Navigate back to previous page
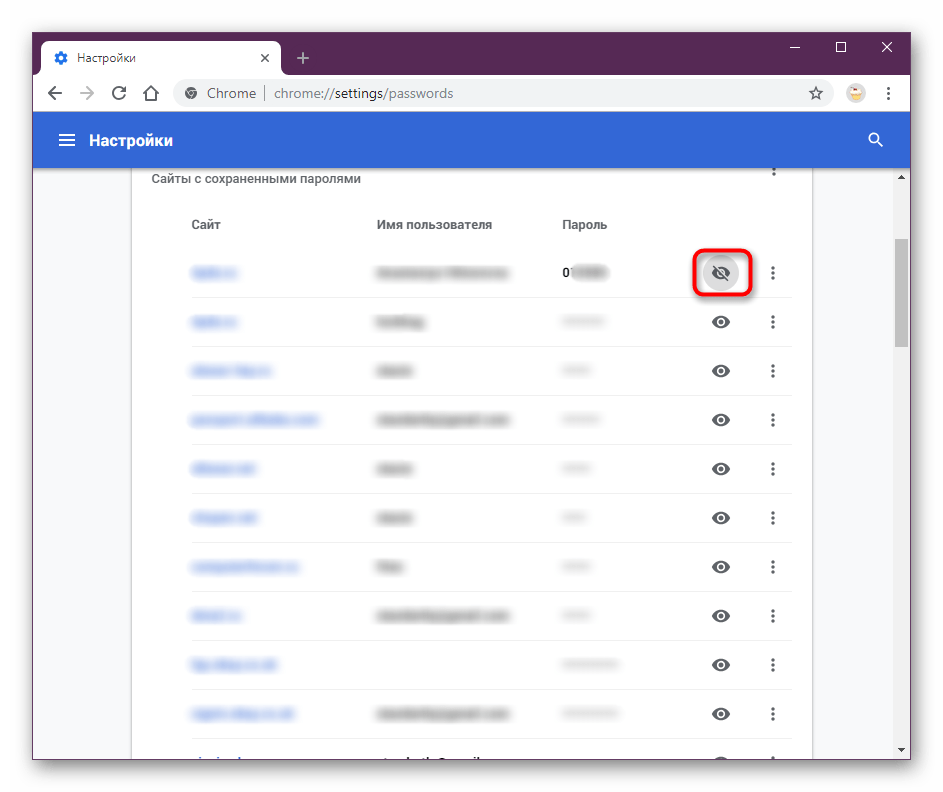This screenshot has width=943, height=792. (x=55, y=93)
